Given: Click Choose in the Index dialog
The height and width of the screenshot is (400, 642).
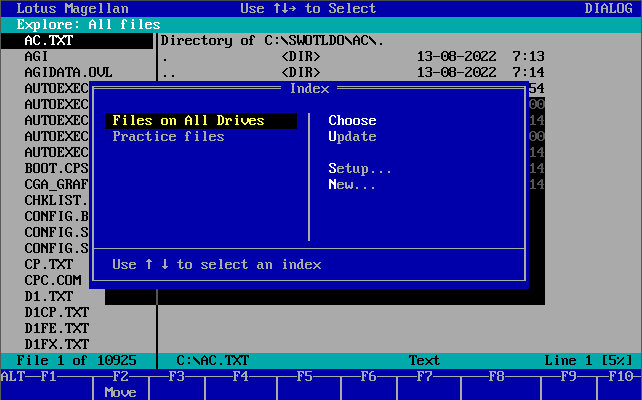Looking at the screenshot, I should point(352,121).
